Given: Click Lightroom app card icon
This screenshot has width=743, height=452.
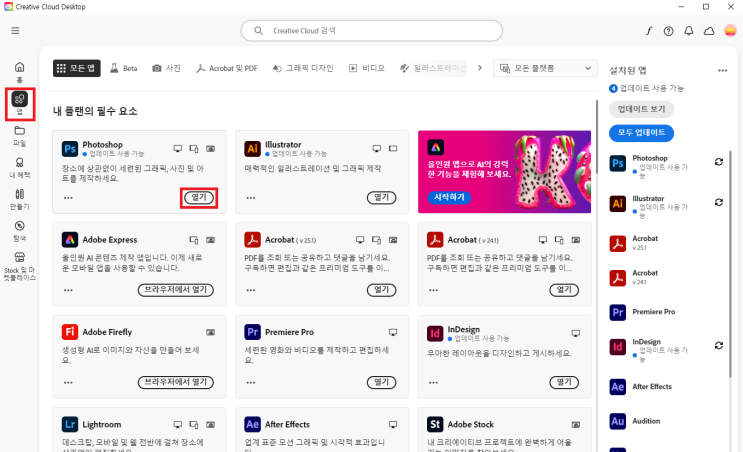Looking at the screenshot, I should pos(70,425).
